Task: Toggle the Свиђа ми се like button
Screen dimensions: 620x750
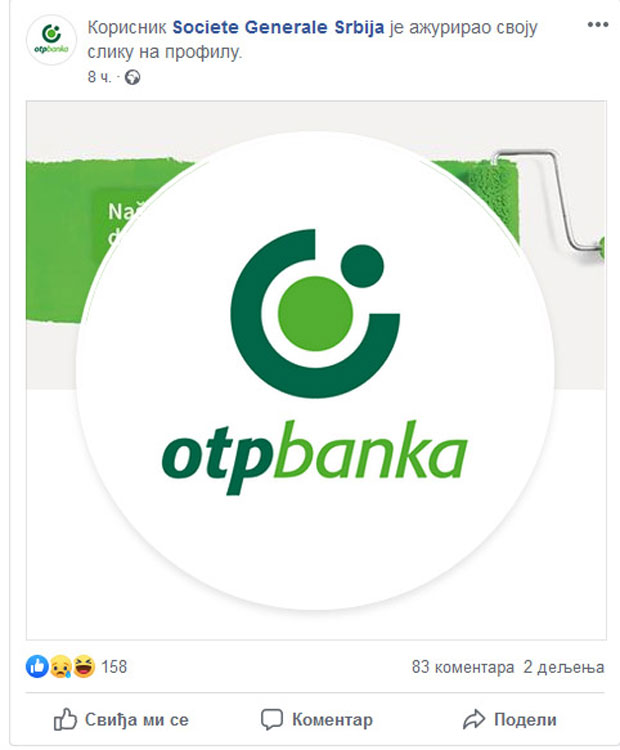Action: click(x=121, y=719)
